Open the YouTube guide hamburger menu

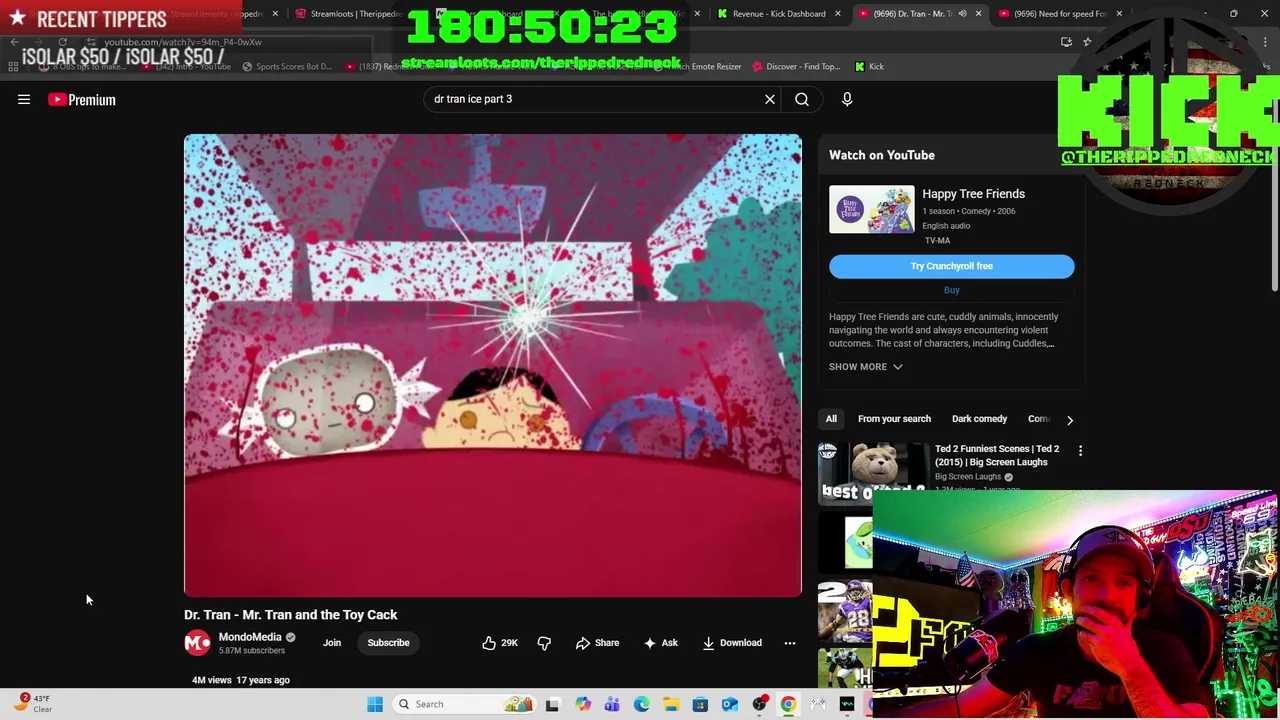pyautogui.click(x=24, y=99)
